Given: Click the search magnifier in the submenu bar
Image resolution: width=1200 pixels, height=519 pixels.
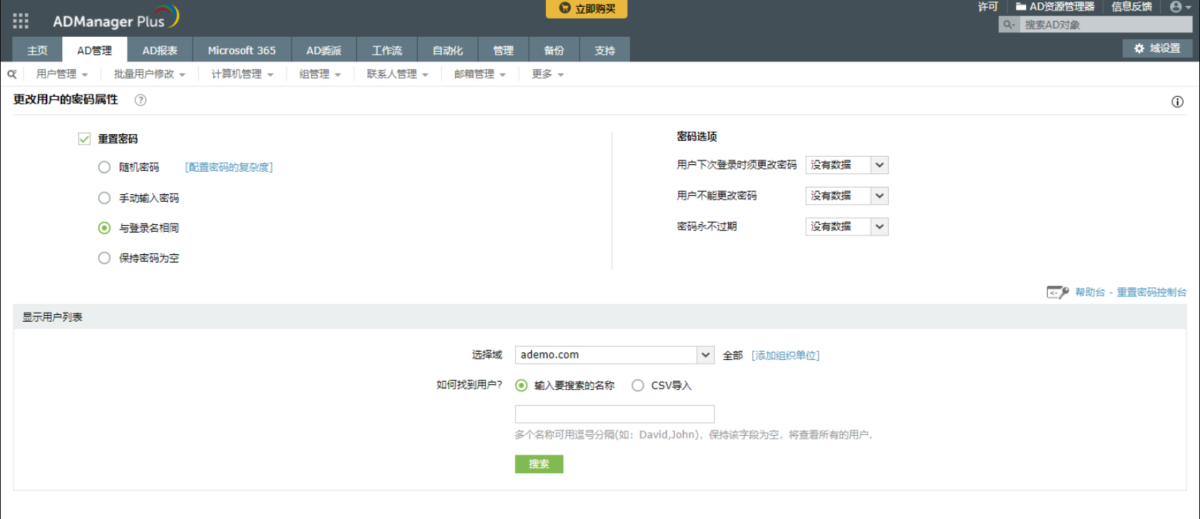Looking at the screenshot, I should tap(11, 74).
